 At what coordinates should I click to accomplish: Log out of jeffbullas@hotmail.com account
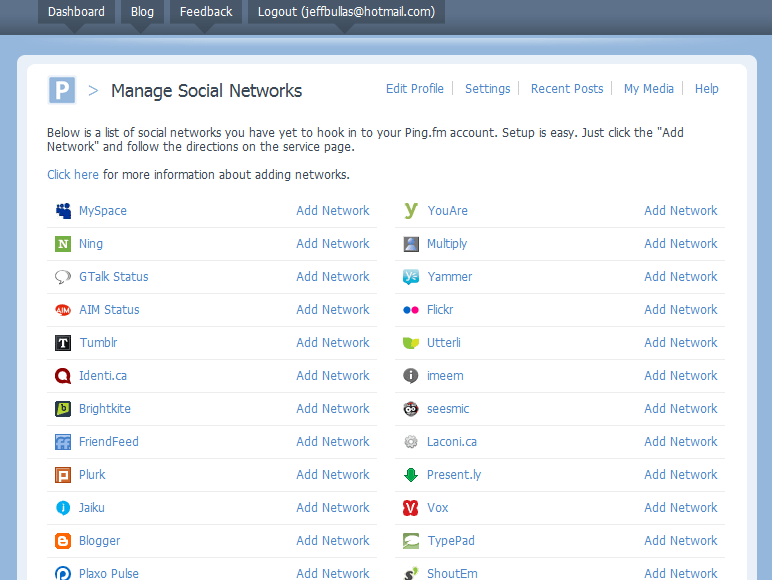coord(346,12)
